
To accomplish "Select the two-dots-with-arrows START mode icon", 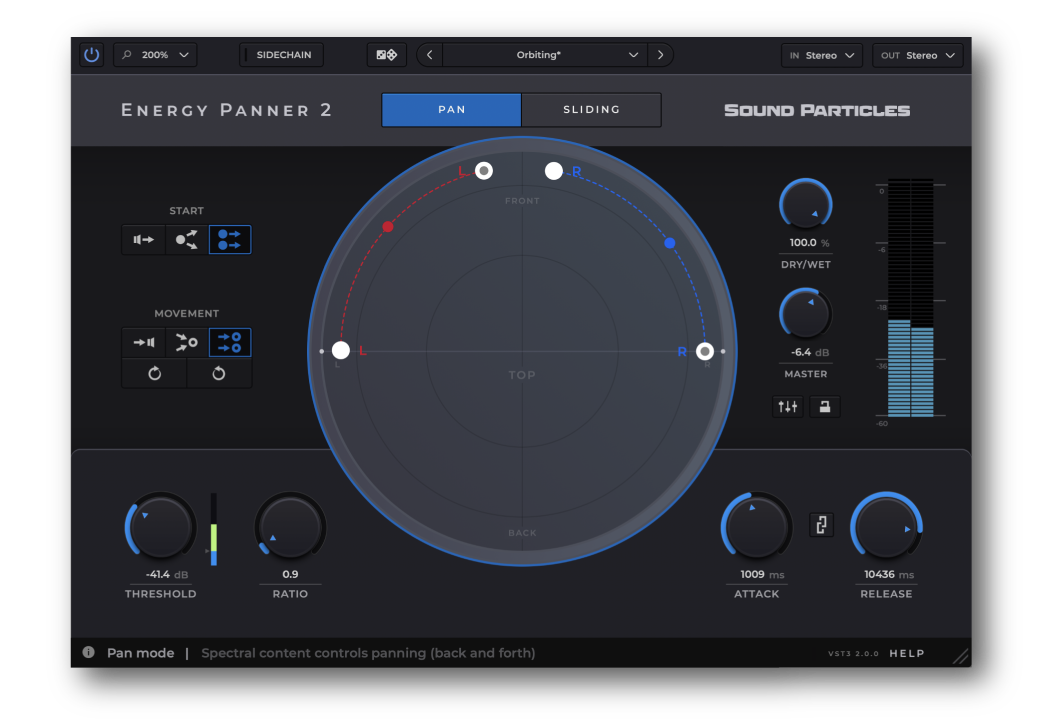I will click(x=230, y=239).
